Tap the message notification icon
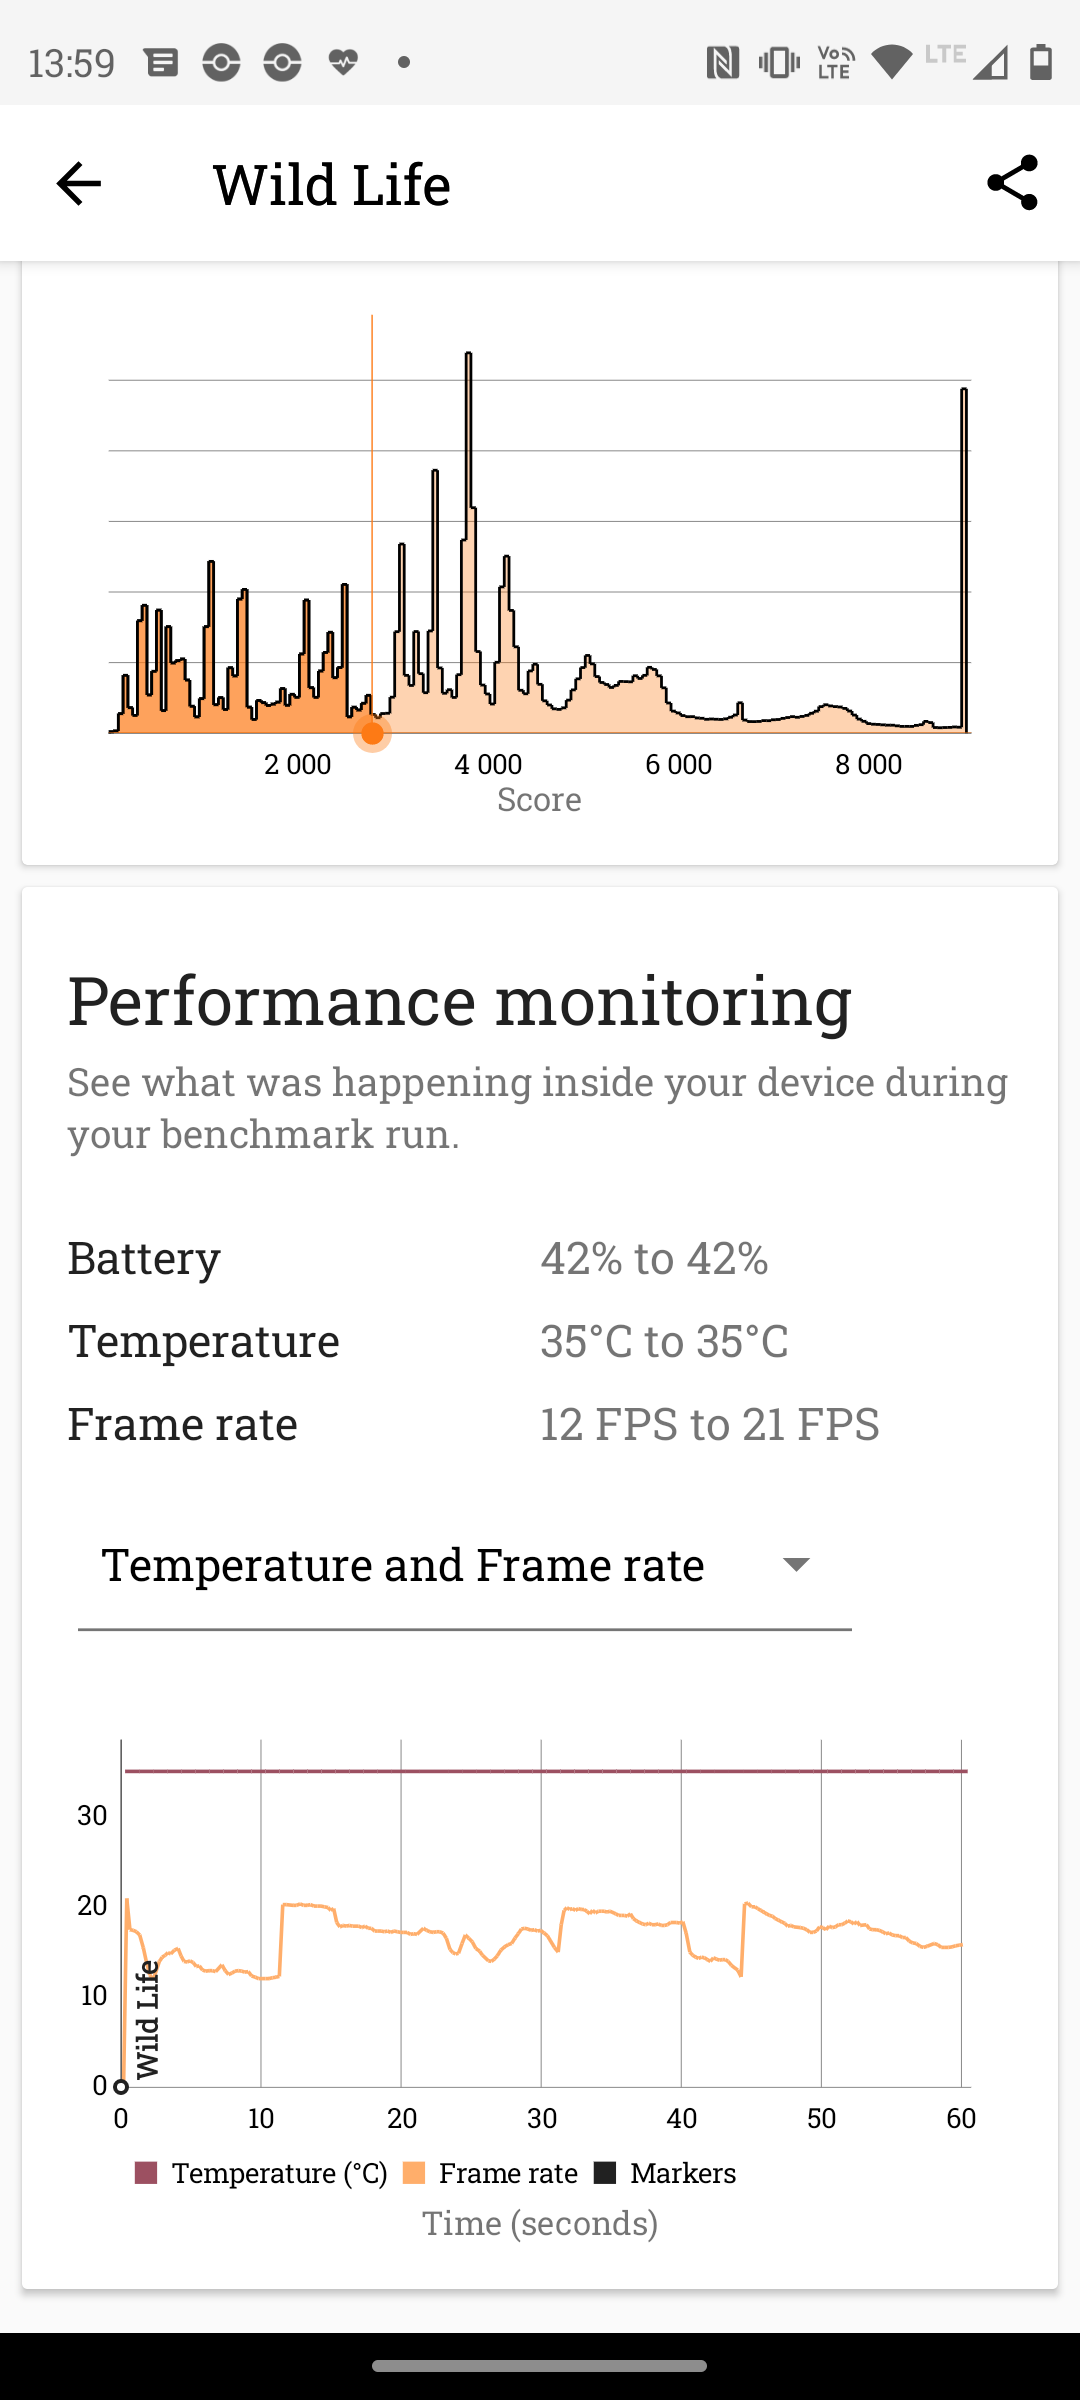The width and height of the screenshot is (1080, 2400). 161,63
